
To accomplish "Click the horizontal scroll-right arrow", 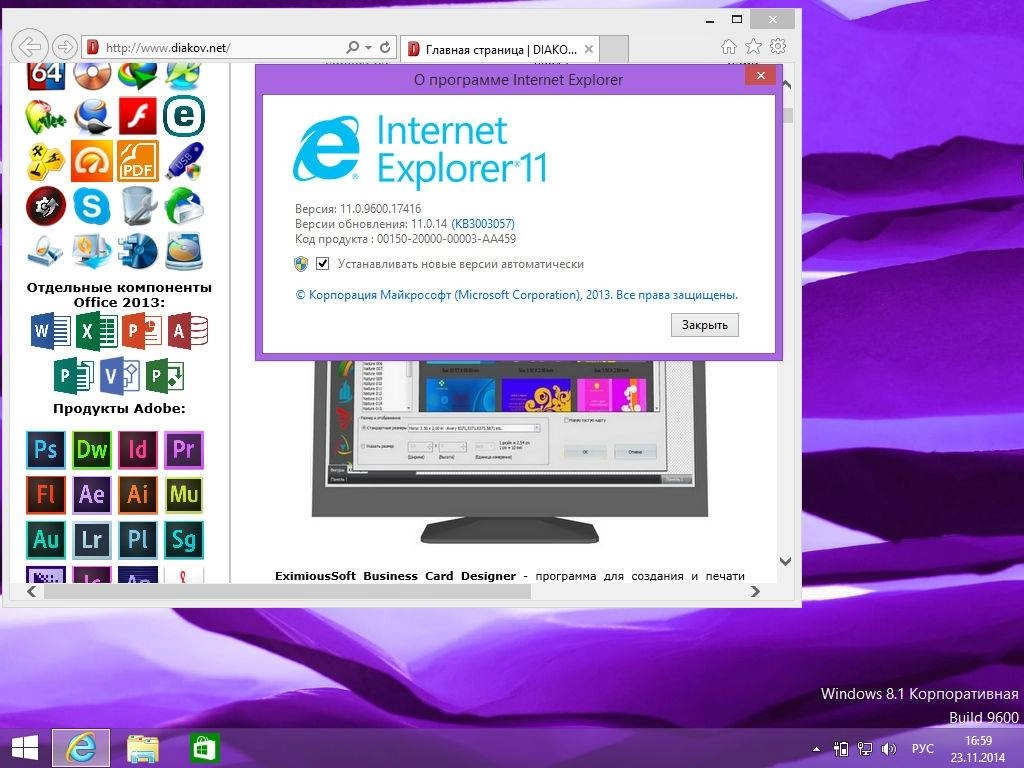I will [756, 592].
